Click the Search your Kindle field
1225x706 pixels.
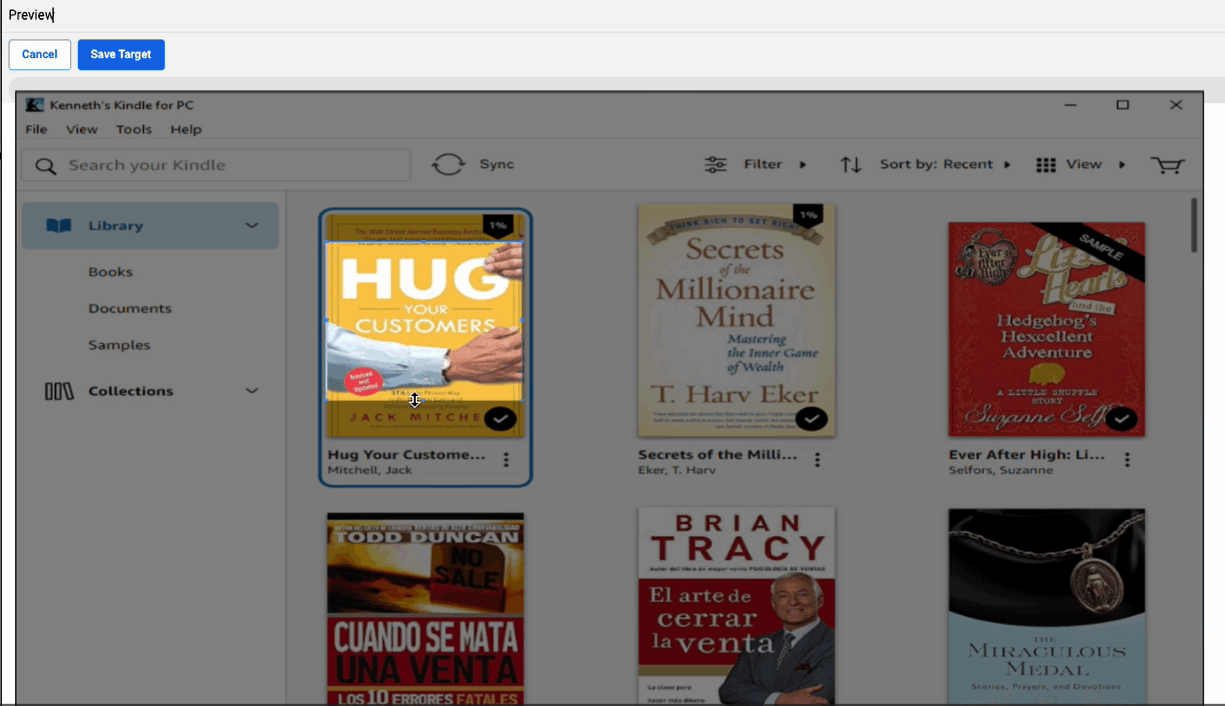pyautogui.click(x=230, y=165)
